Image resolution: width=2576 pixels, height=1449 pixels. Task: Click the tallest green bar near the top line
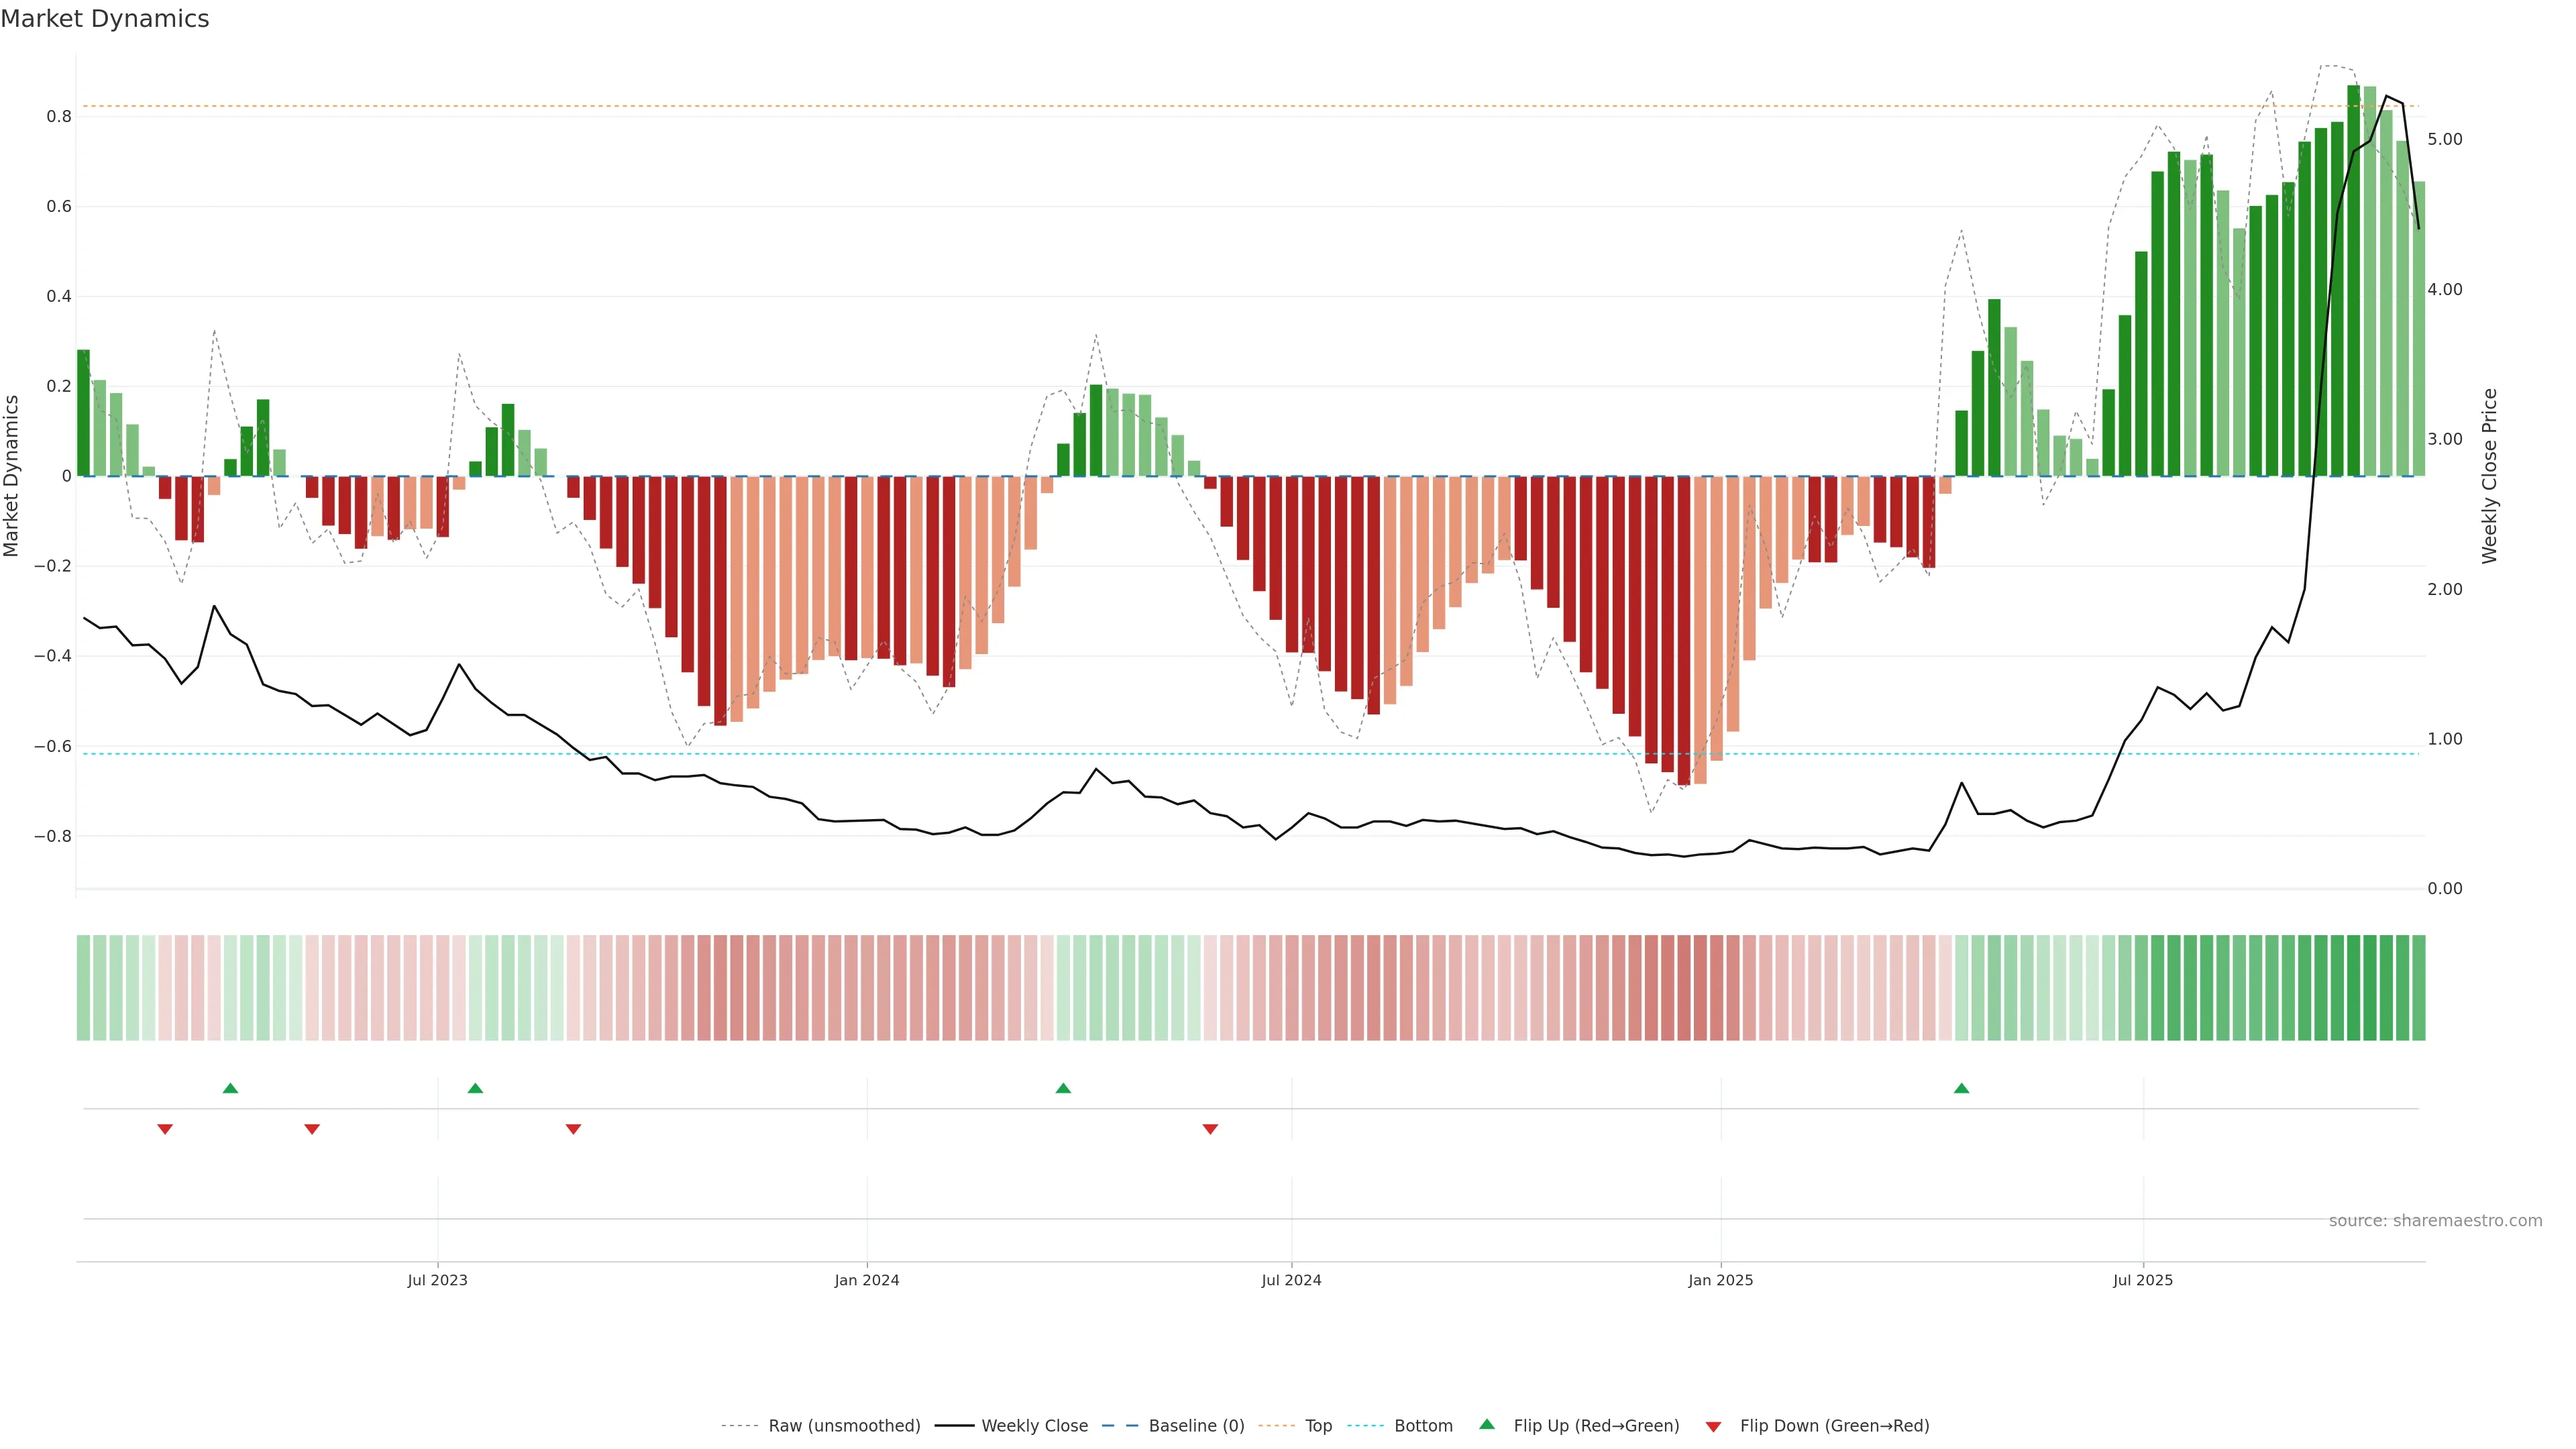pos(2353,280)
